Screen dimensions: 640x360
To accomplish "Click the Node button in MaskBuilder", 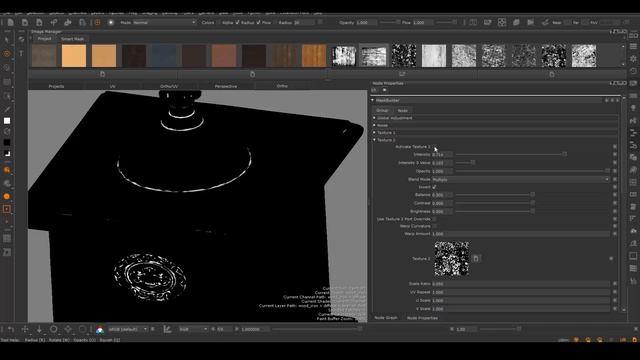I will (403, 111).
